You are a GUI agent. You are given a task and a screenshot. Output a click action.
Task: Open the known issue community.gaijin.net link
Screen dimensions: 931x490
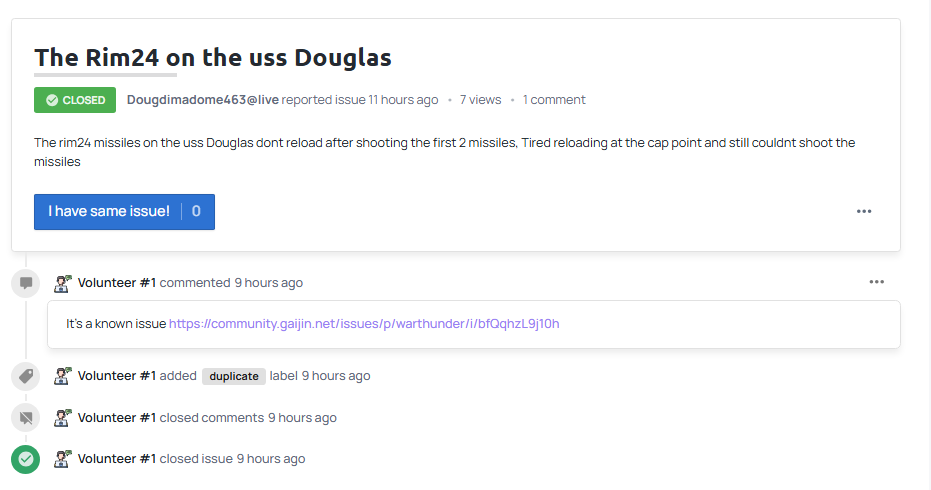(364, 324)
